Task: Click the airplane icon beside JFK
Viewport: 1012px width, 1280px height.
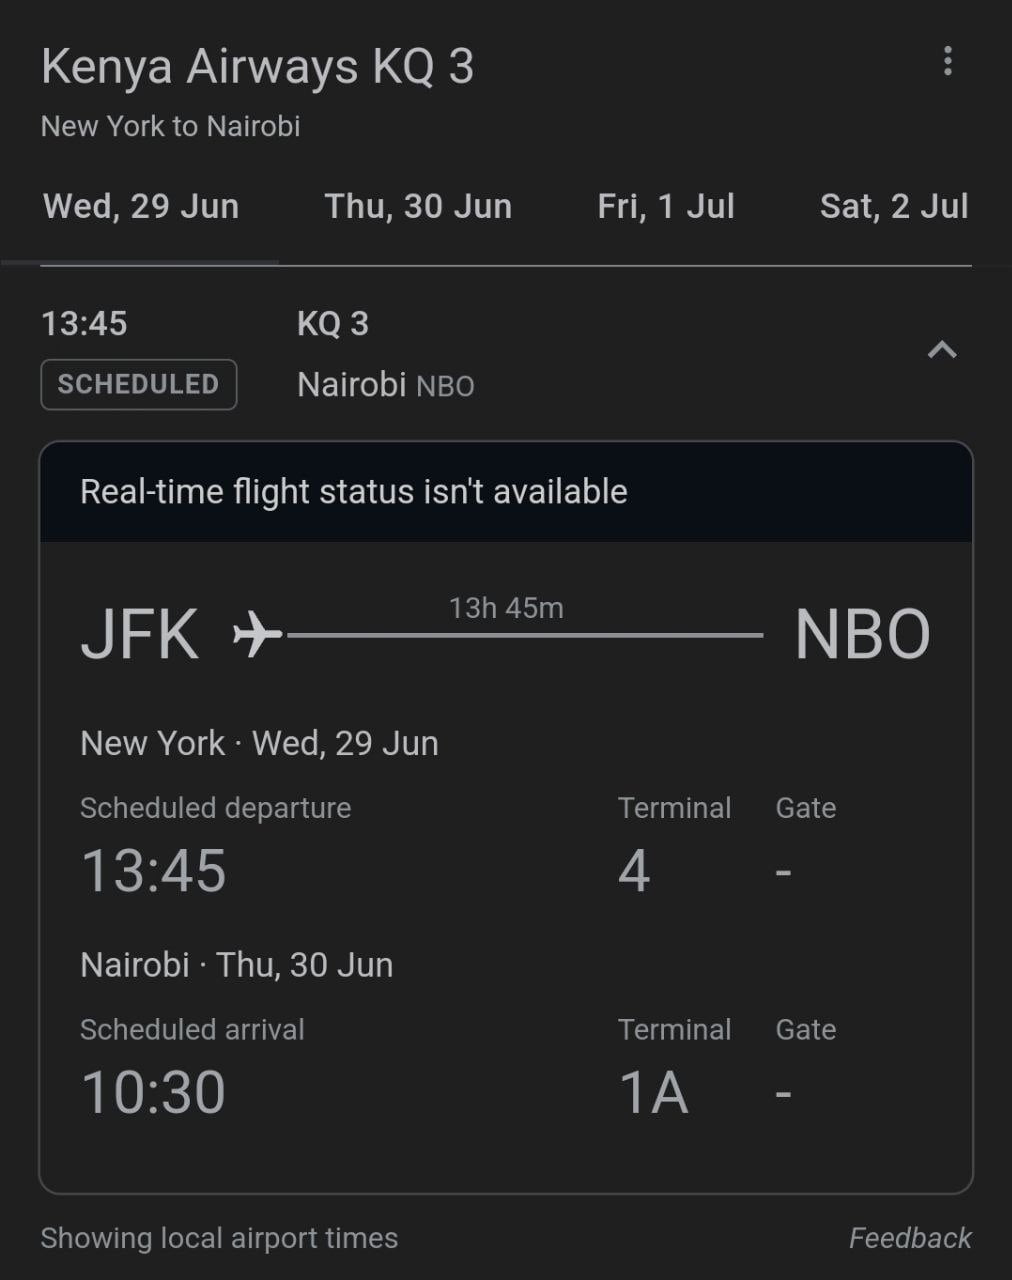Action: 256,634
